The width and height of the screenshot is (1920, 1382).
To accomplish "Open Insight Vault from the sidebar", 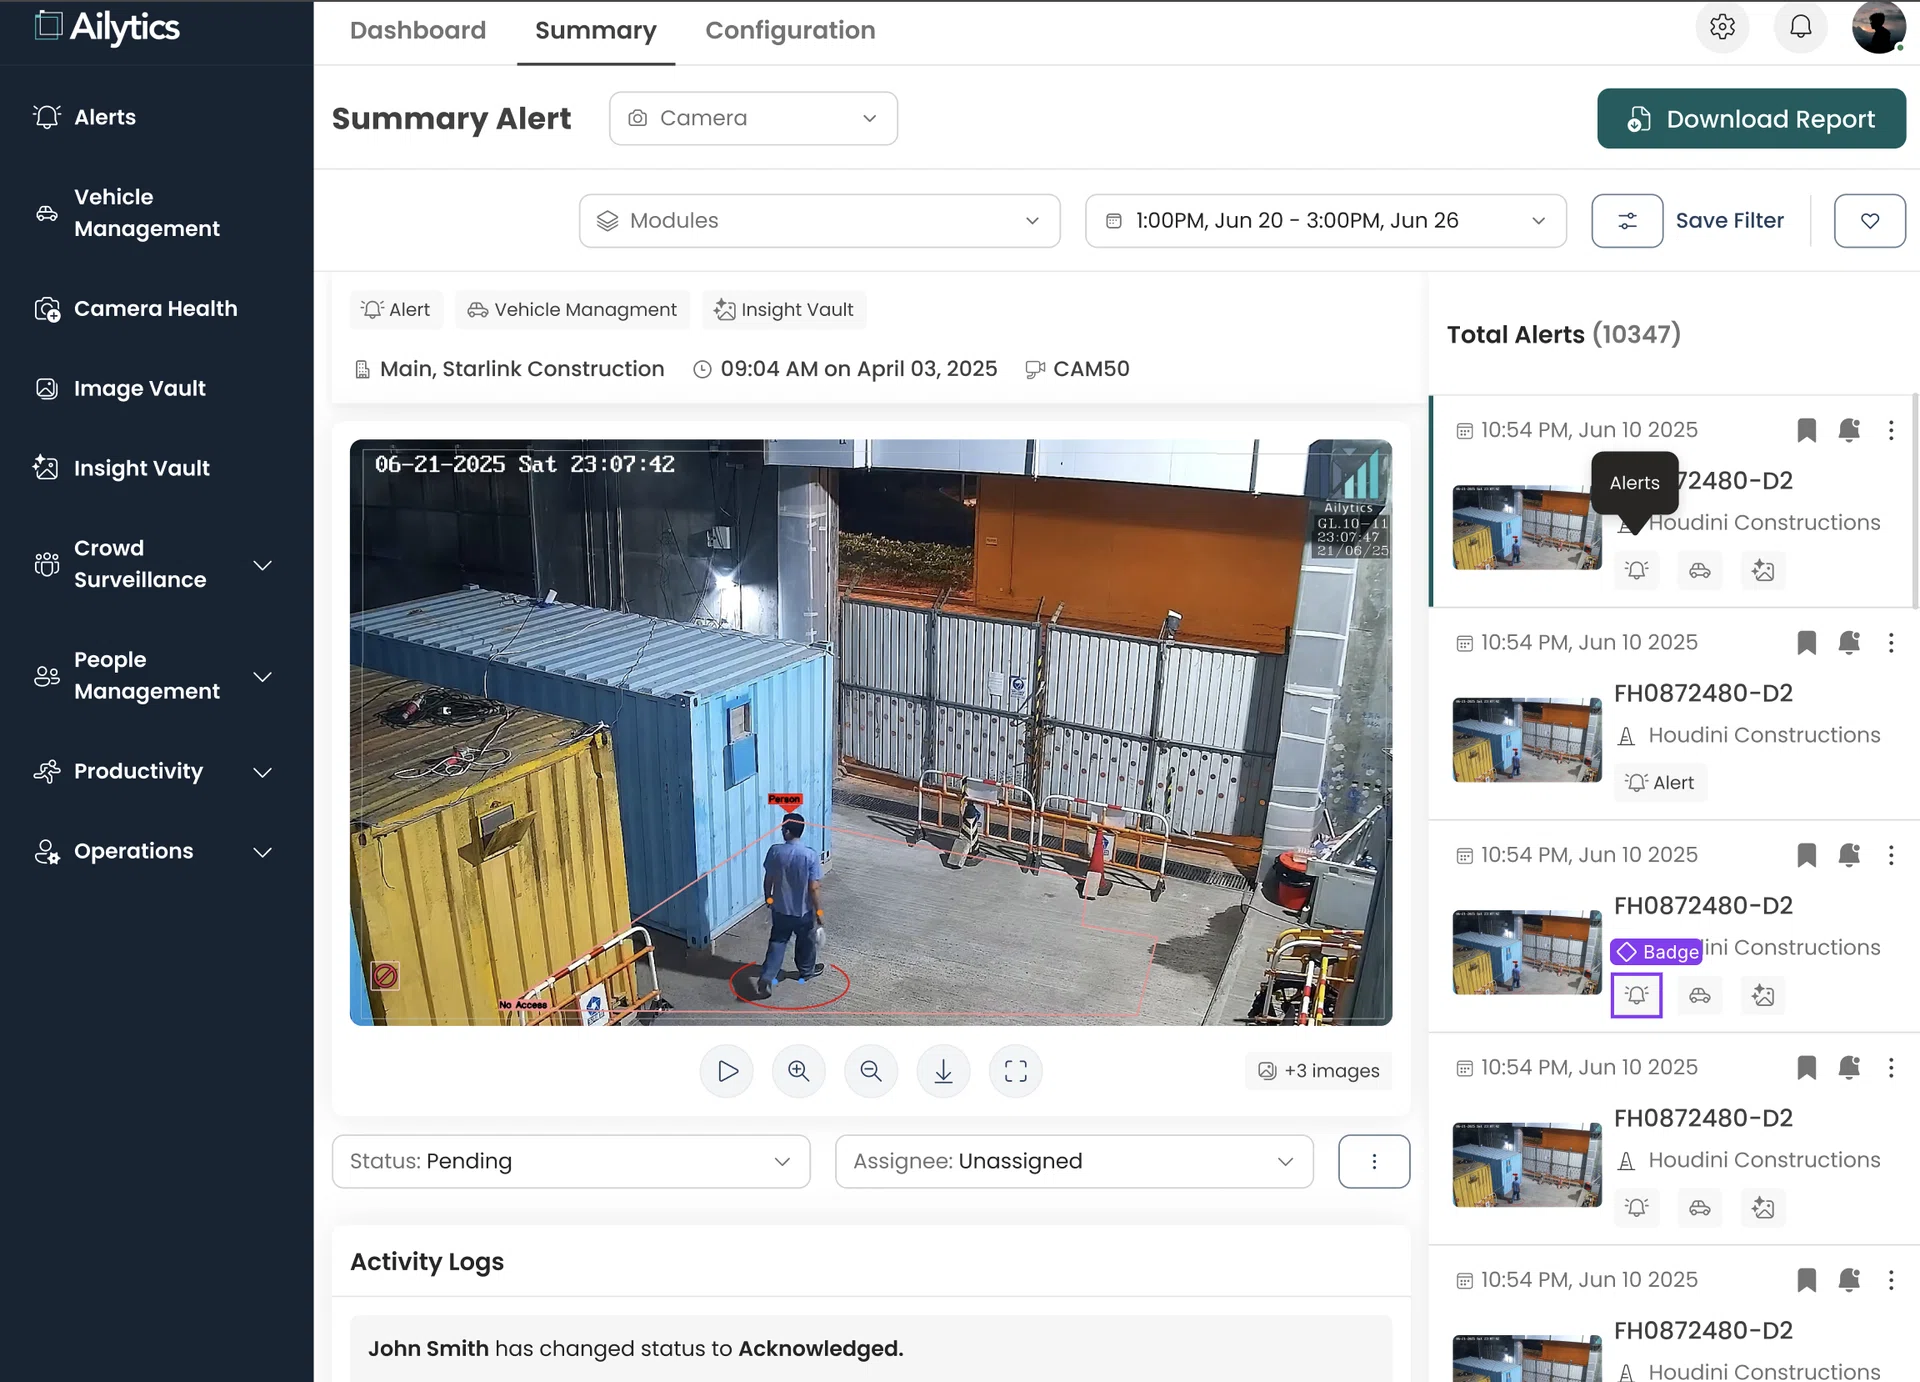I will pos(143,467).
